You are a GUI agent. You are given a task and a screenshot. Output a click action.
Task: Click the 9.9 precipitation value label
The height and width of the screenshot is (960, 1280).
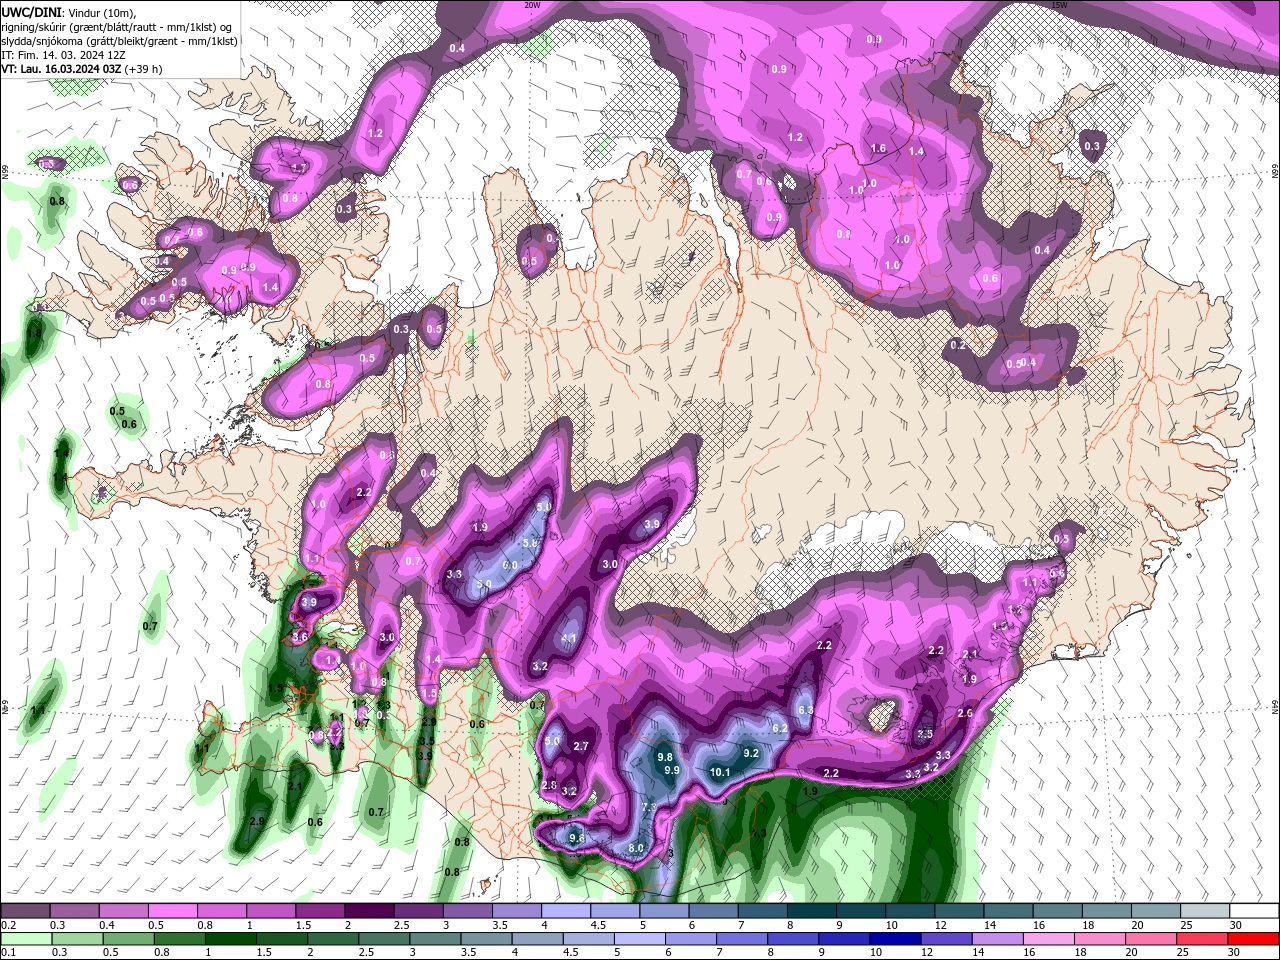click(x=671, y=770)
